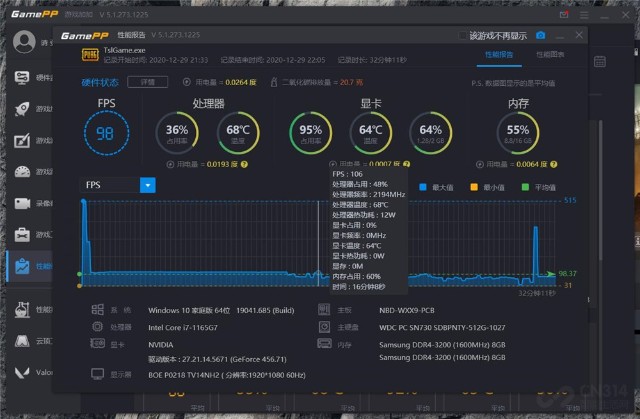Select the active performance chart sidebar icon
This screenshot has width=640, height=419.
pos(21,266)
